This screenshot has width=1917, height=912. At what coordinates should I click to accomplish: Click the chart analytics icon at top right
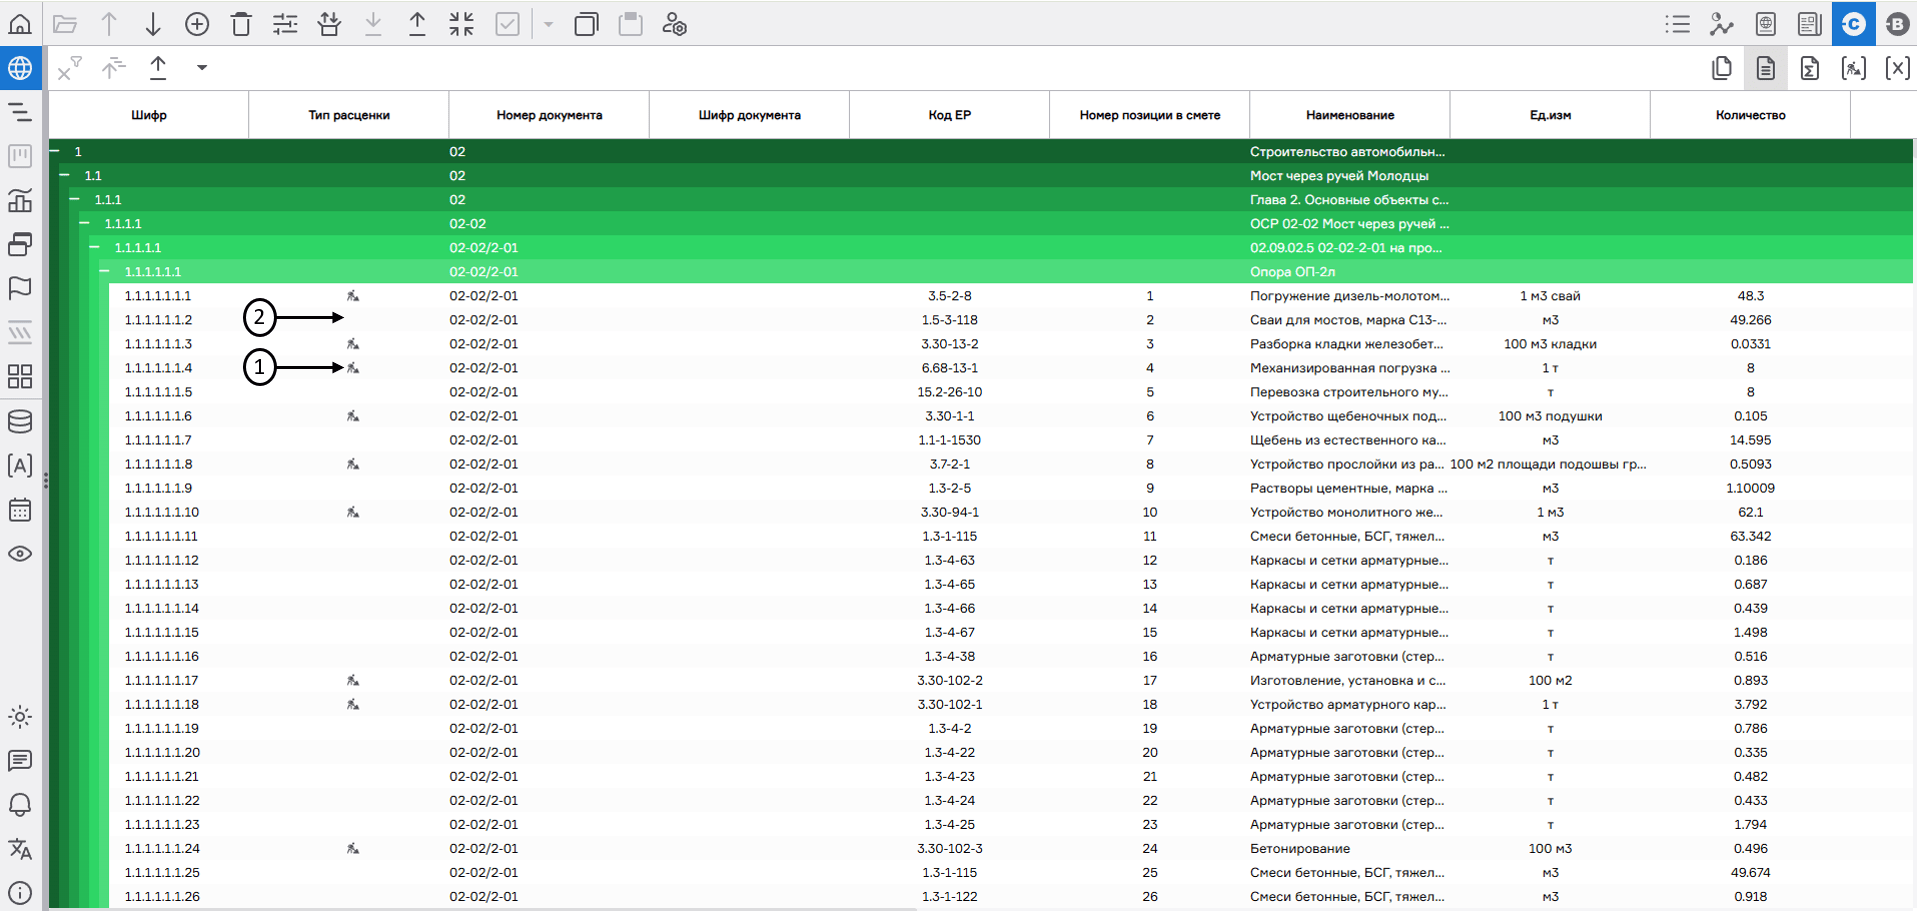1721,24
